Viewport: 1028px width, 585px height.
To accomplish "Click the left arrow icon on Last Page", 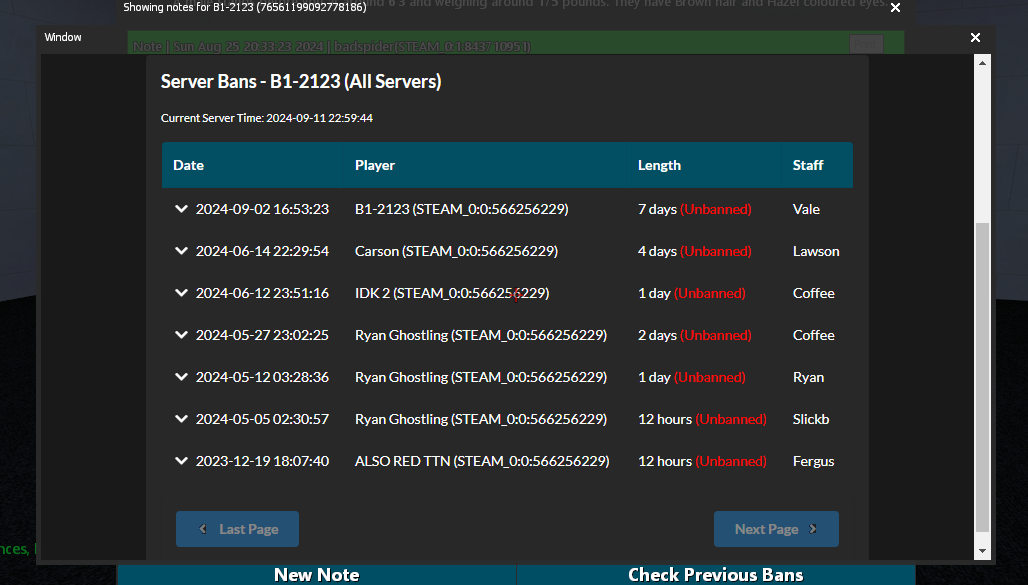I will 203,529.
